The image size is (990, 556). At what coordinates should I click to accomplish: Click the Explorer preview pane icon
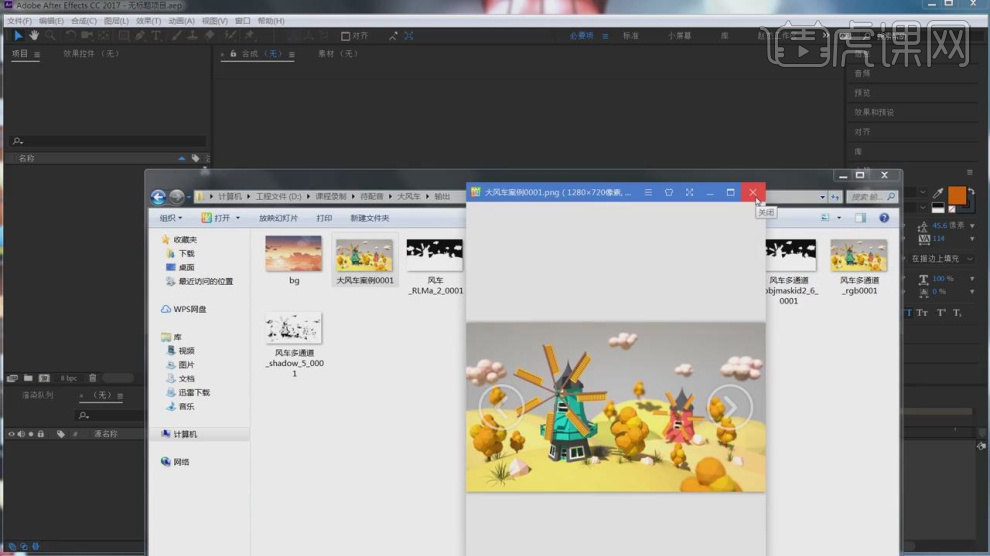[x=861, y=218]
